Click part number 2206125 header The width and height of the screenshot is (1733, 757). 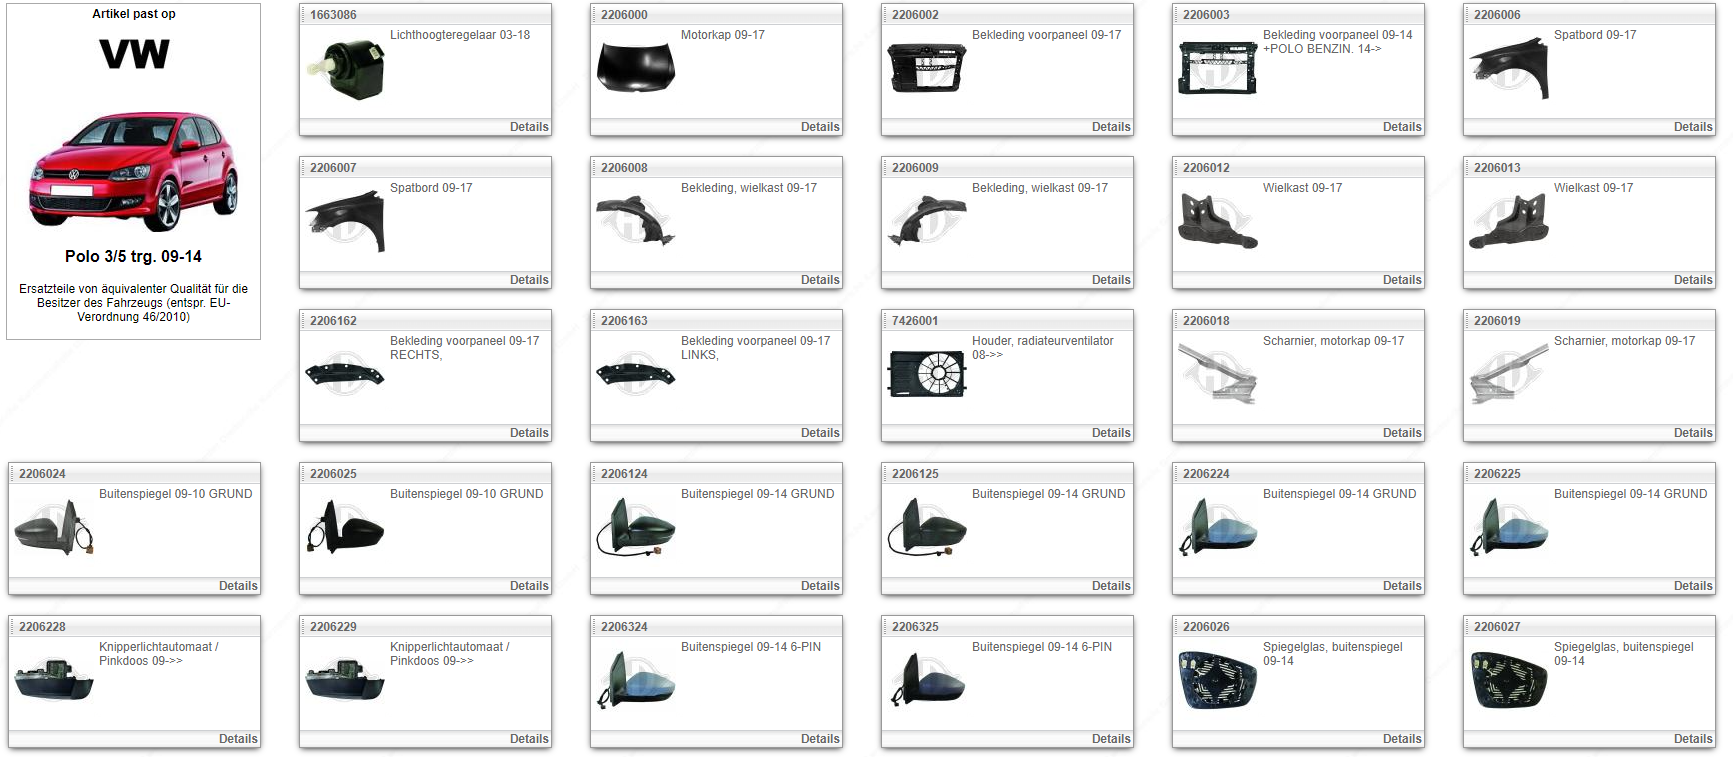pyautogui.click(x=915, y=474)
